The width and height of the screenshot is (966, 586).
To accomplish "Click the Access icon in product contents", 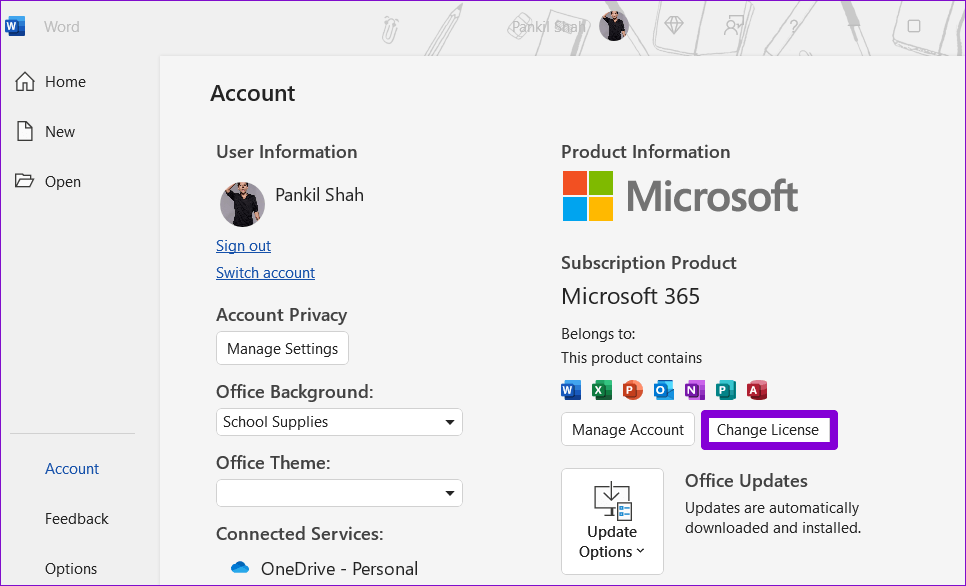I will click(x=757, y=390).
